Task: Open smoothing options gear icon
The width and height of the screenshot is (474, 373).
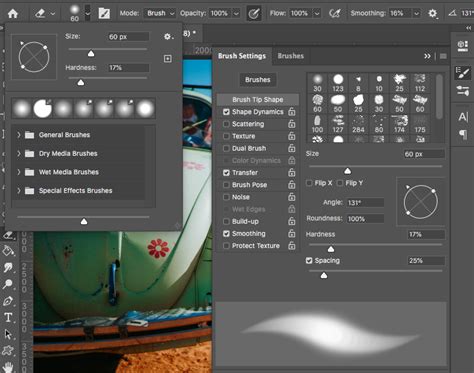Action: pyautogui.click(x=432, y=13)
